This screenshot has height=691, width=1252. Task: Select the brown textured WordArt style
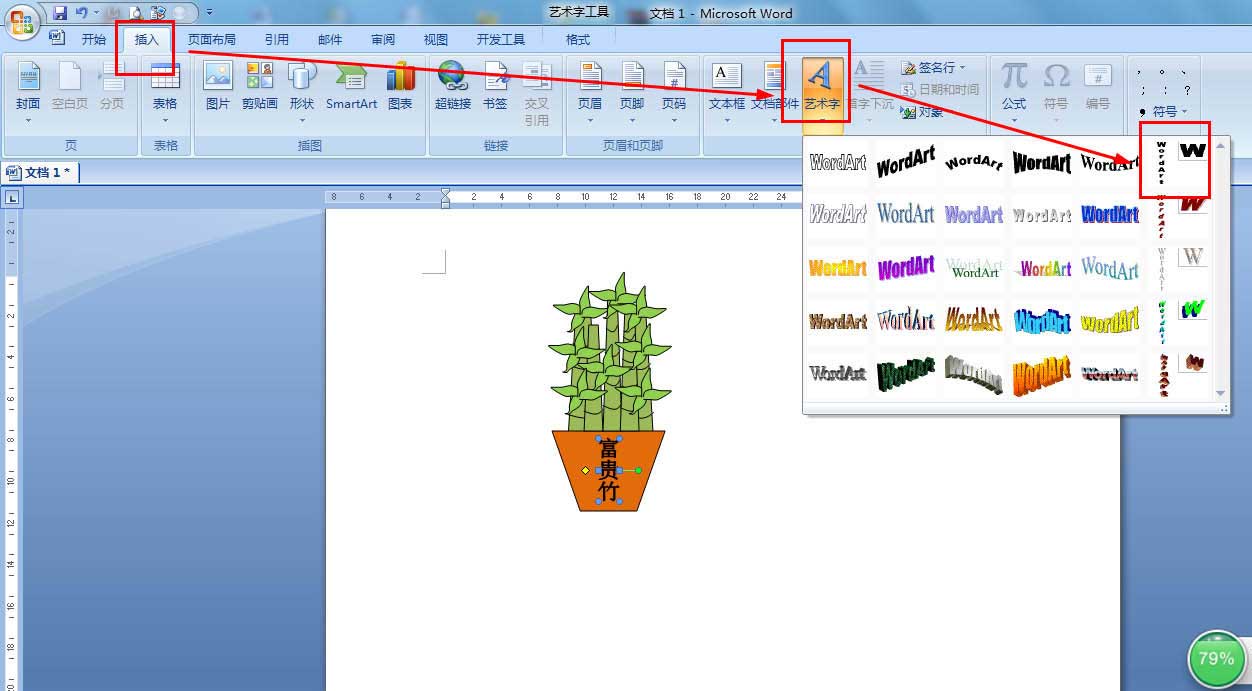838,322
